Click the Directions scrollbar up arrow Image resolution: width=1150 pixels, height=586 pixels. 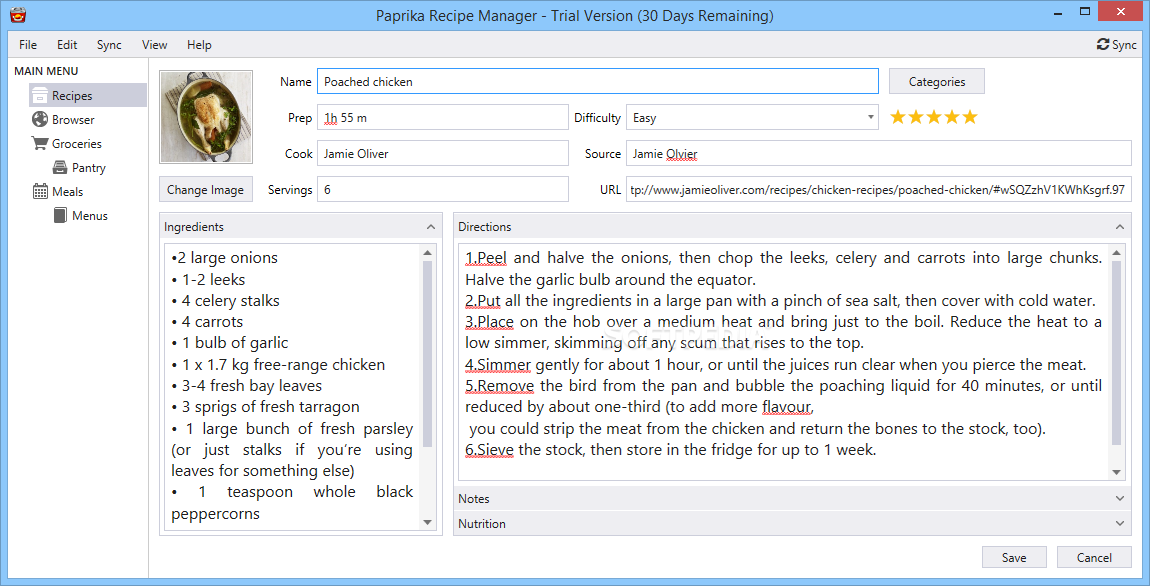click(x=1116, y=253)
